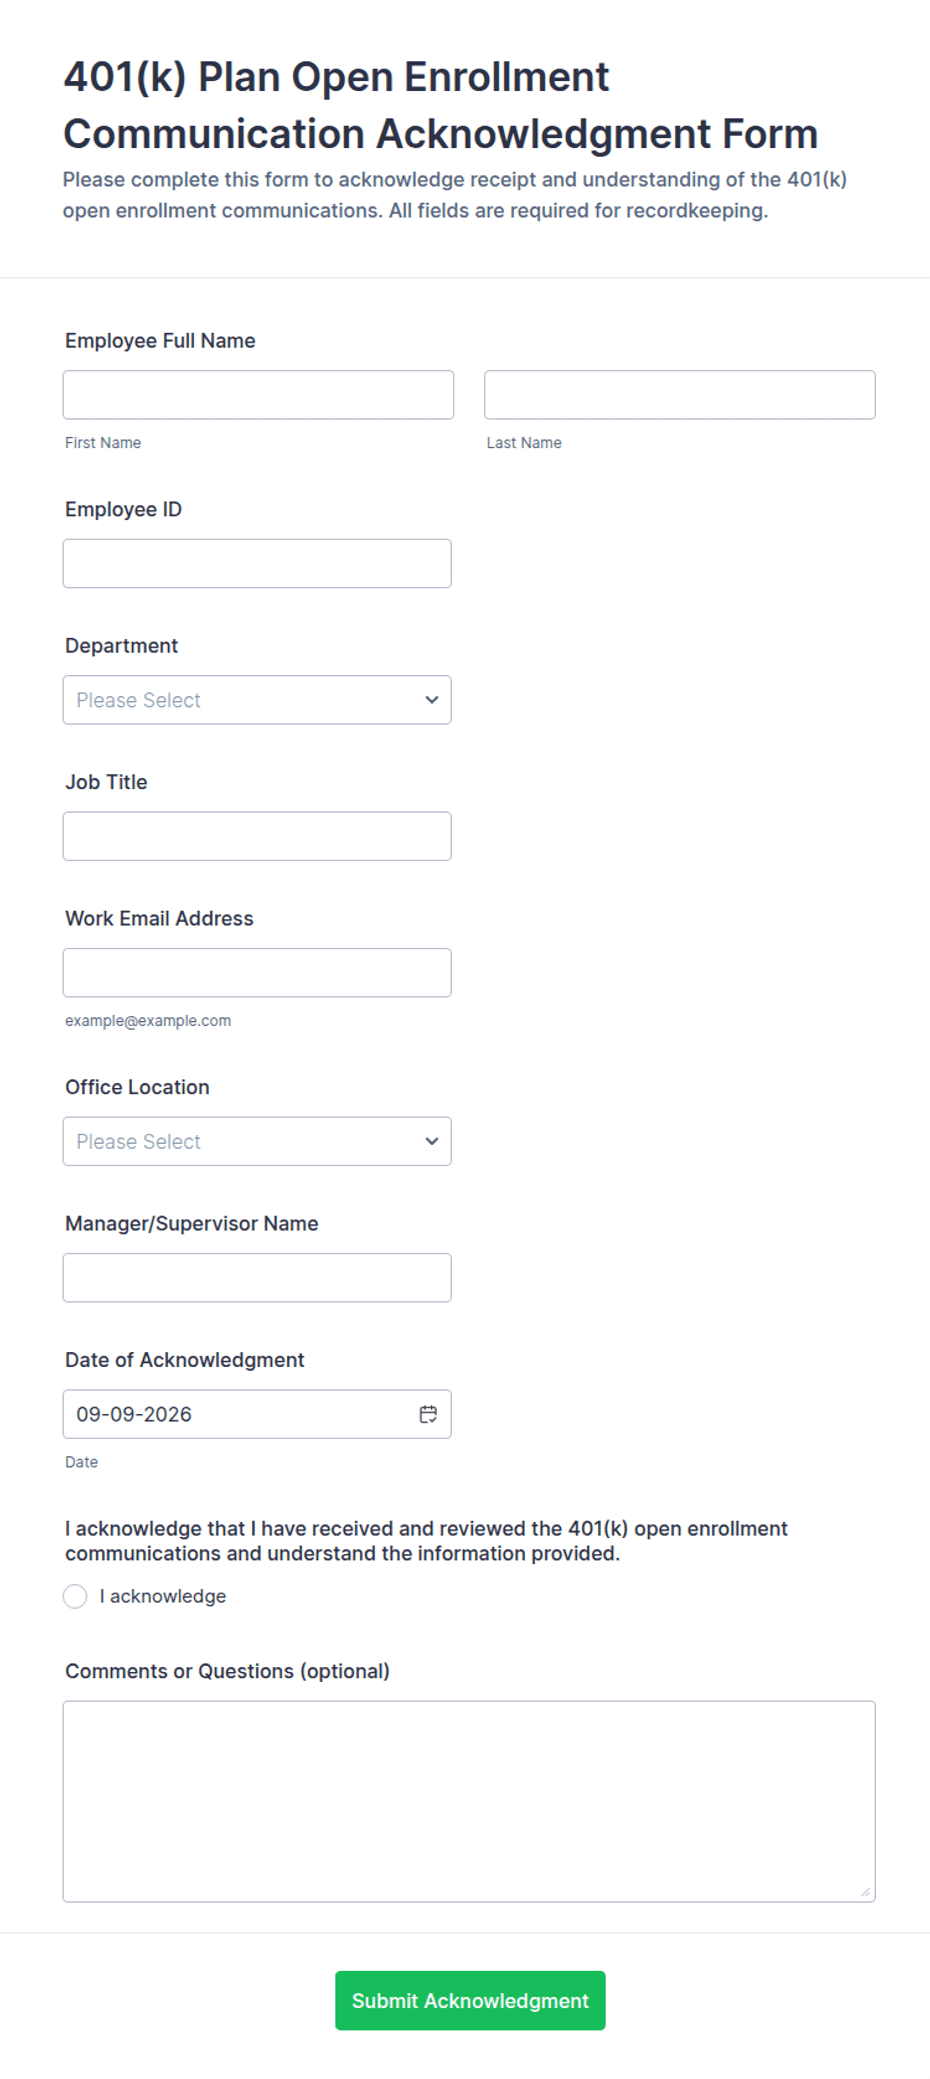Click the Department dropdown chevron arrow
Viewport: 930px width, 2079px height.
pos(431,700)
